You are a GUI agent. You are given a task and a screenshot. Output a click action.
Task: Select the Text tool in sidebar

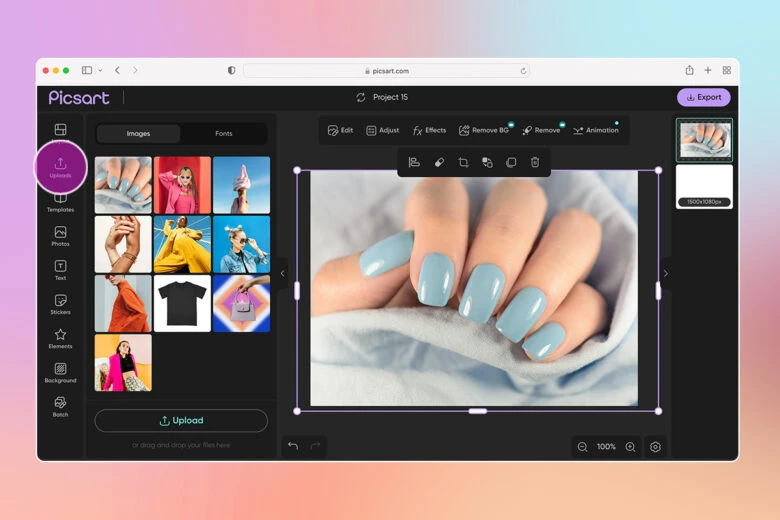60,270
